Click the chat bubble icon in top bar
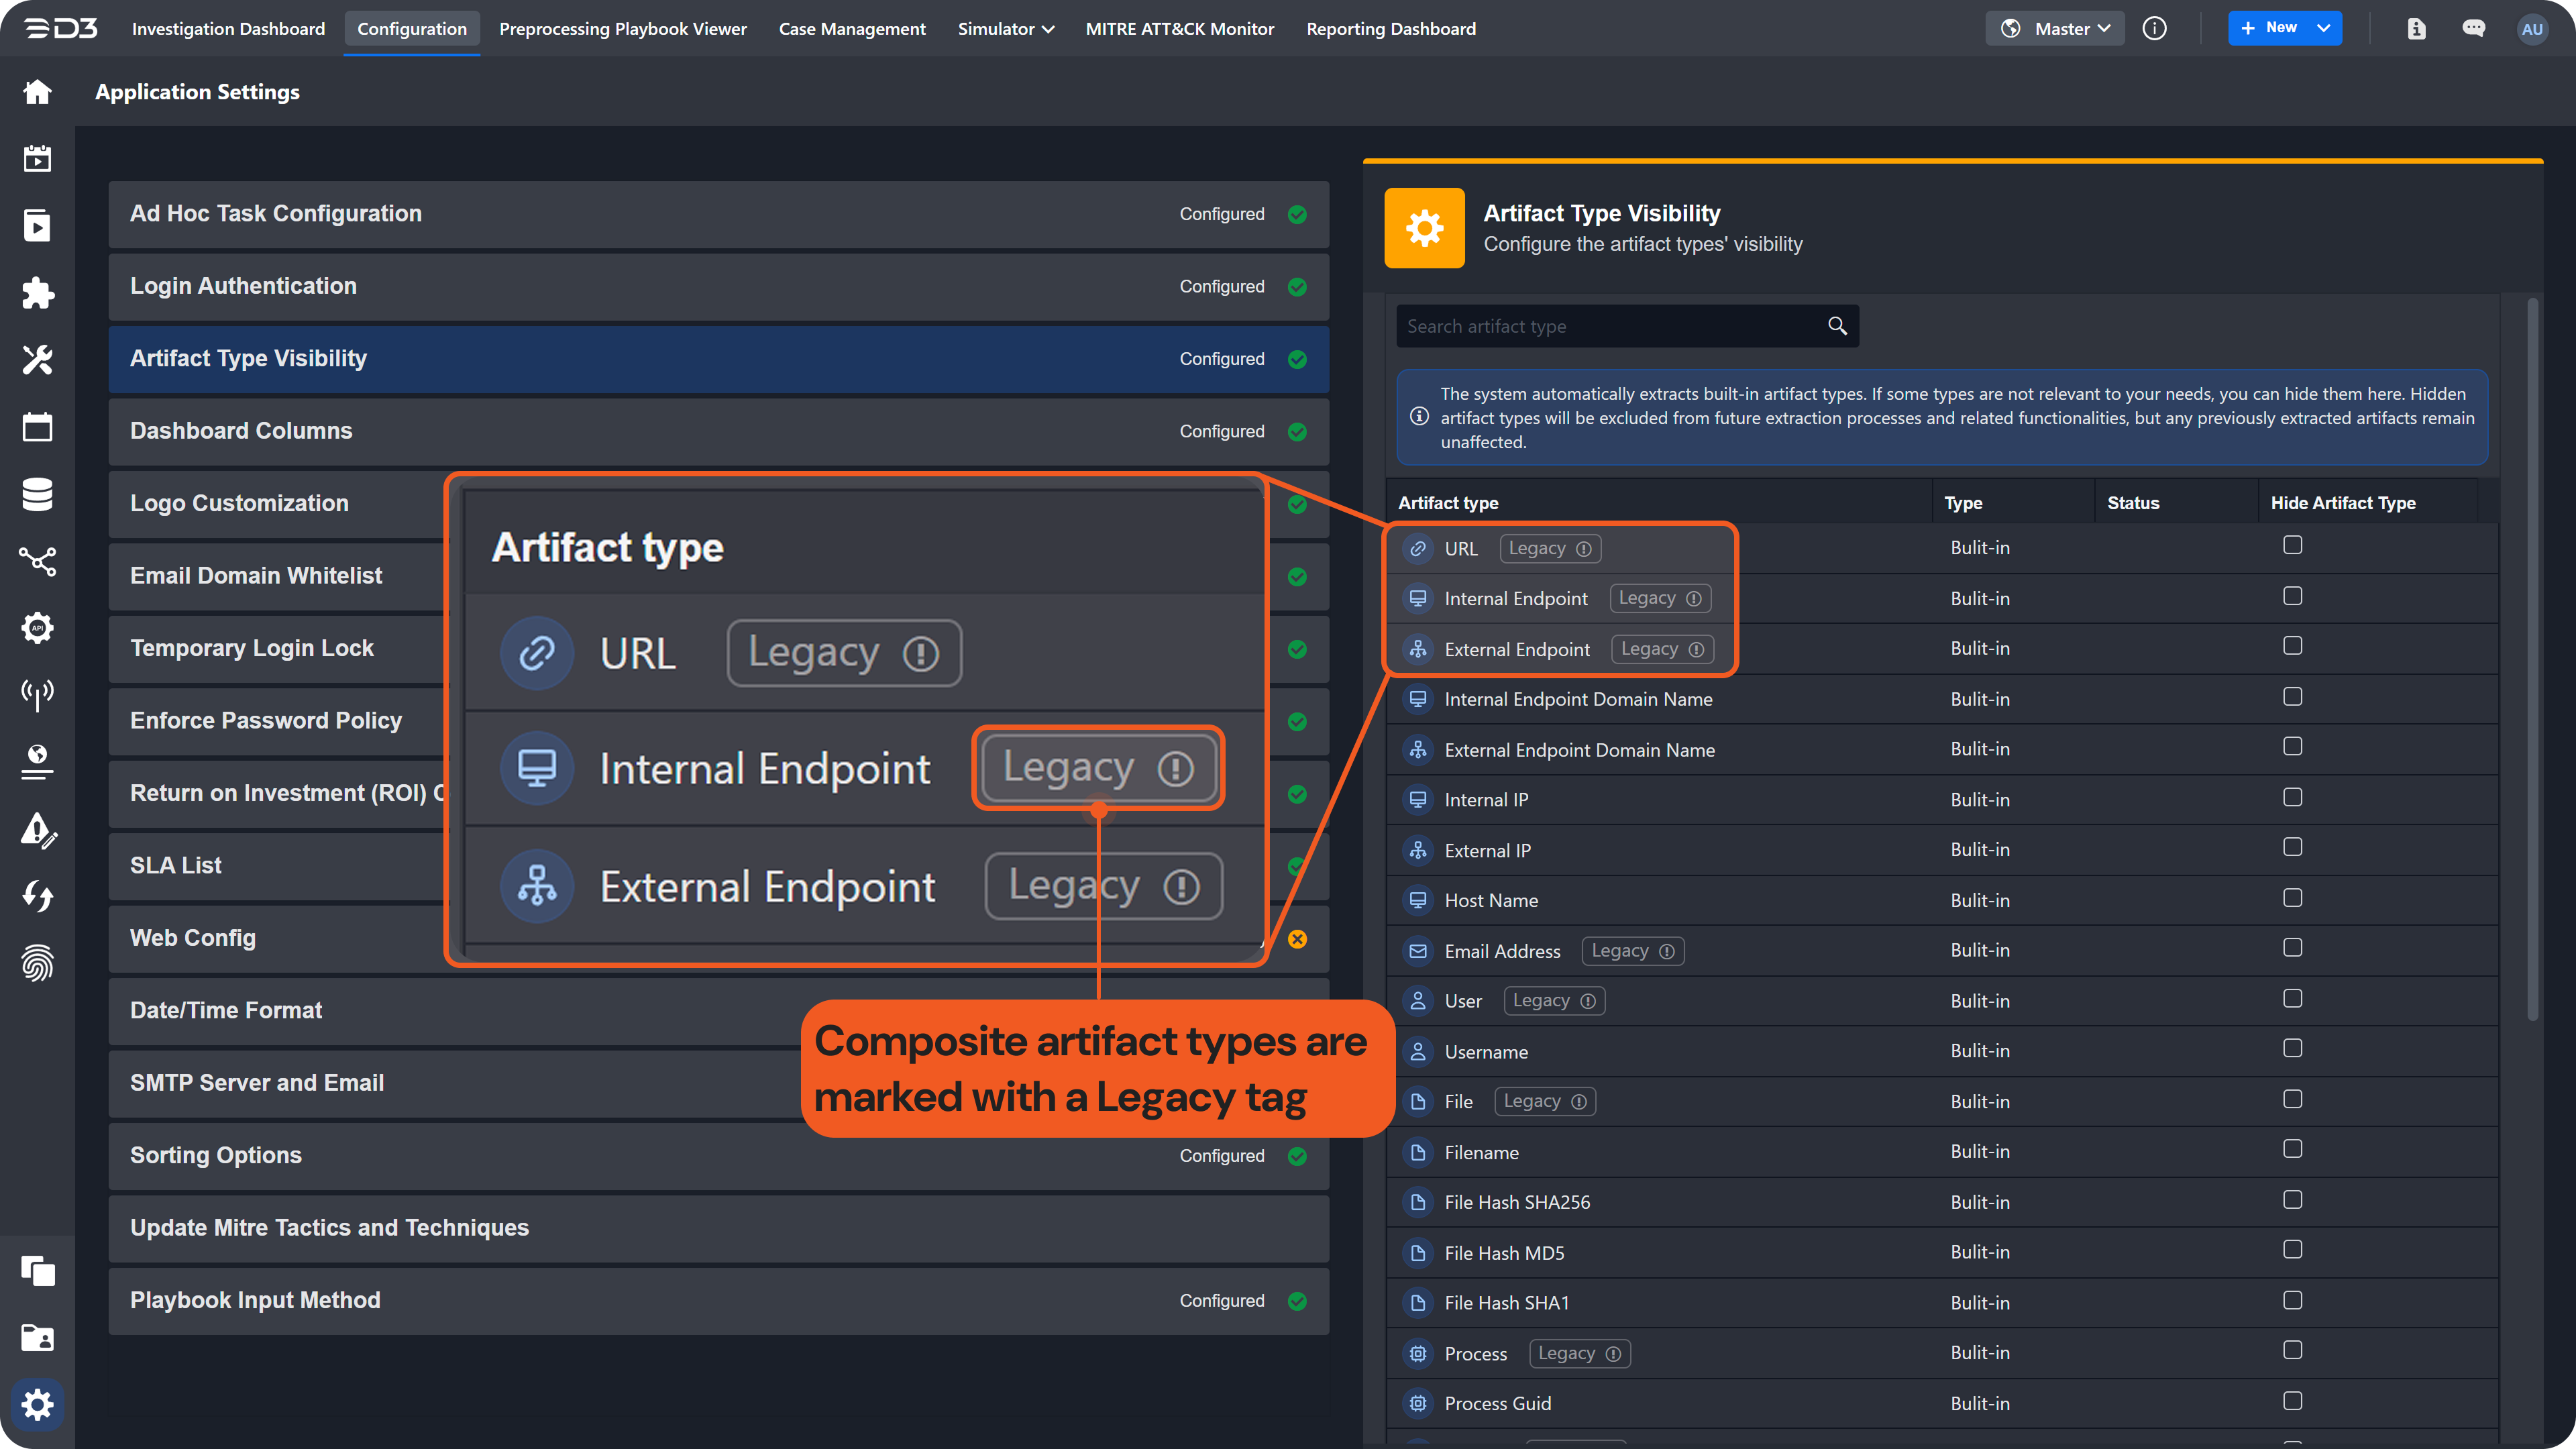The image size is (2576, 1449). (x=2473, y=29)
